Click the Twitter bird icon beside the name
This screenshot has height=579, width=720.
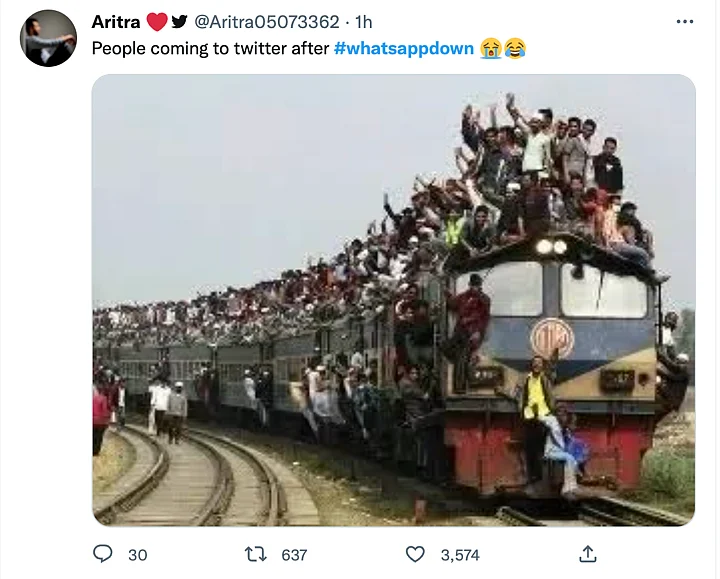(x=179, y=22)
